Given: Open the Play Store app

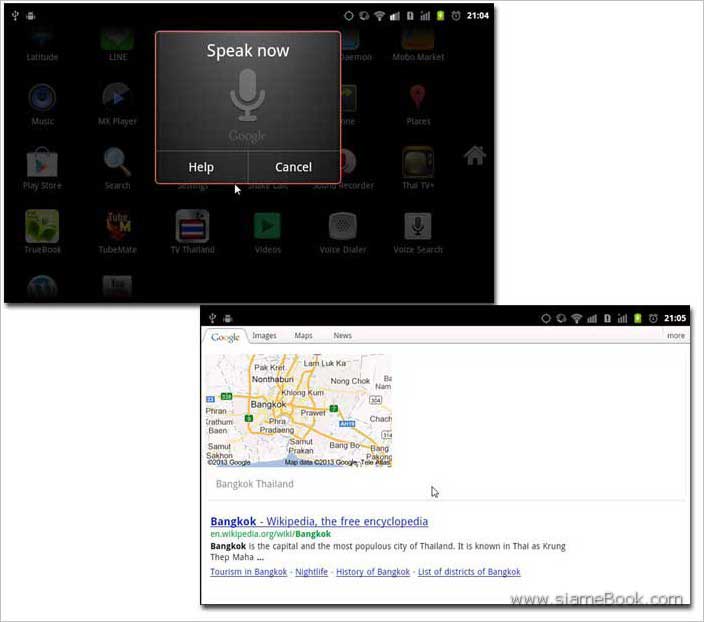Looking at the screenshot, I should (42, 168).
